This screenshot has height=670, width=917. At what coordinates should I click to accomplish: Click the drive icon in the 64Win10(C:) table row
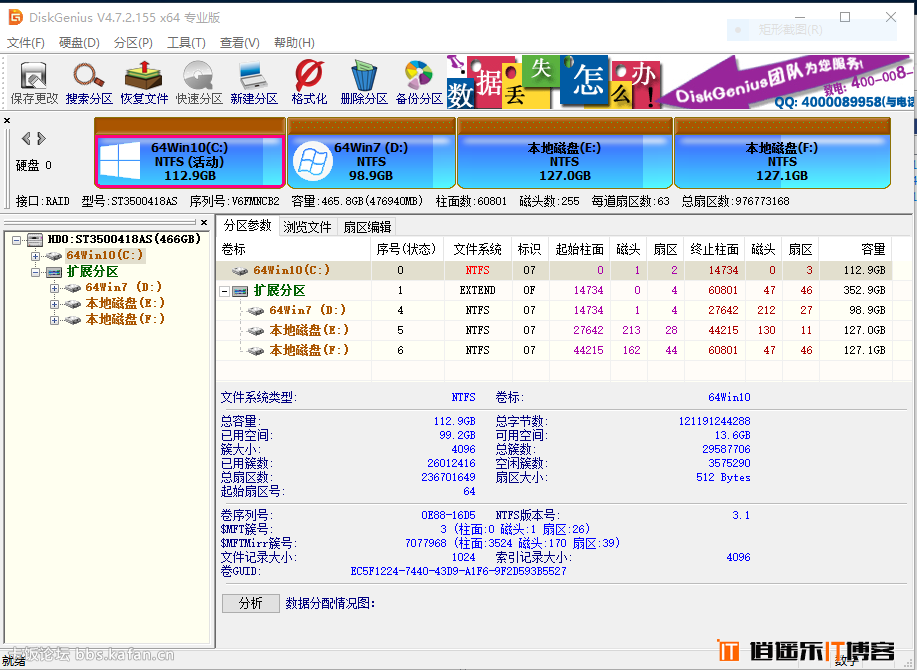click(x=240, y=271)
